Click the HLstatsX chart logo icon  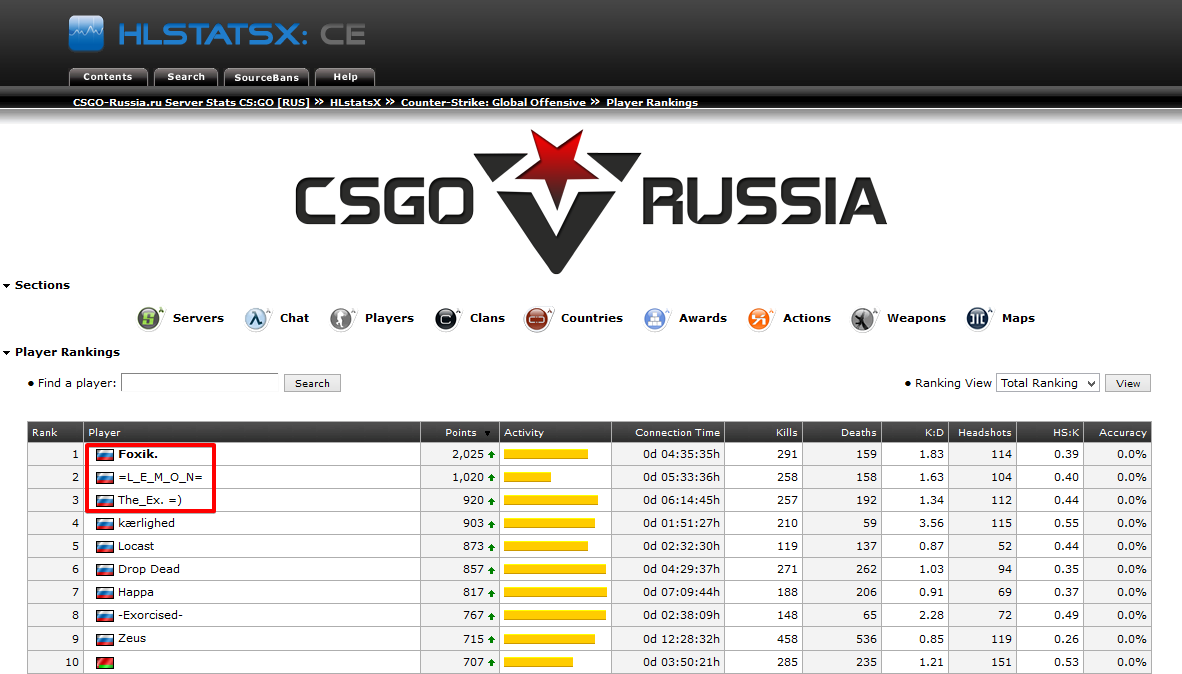pyautogui.click(x=86, y=33)
